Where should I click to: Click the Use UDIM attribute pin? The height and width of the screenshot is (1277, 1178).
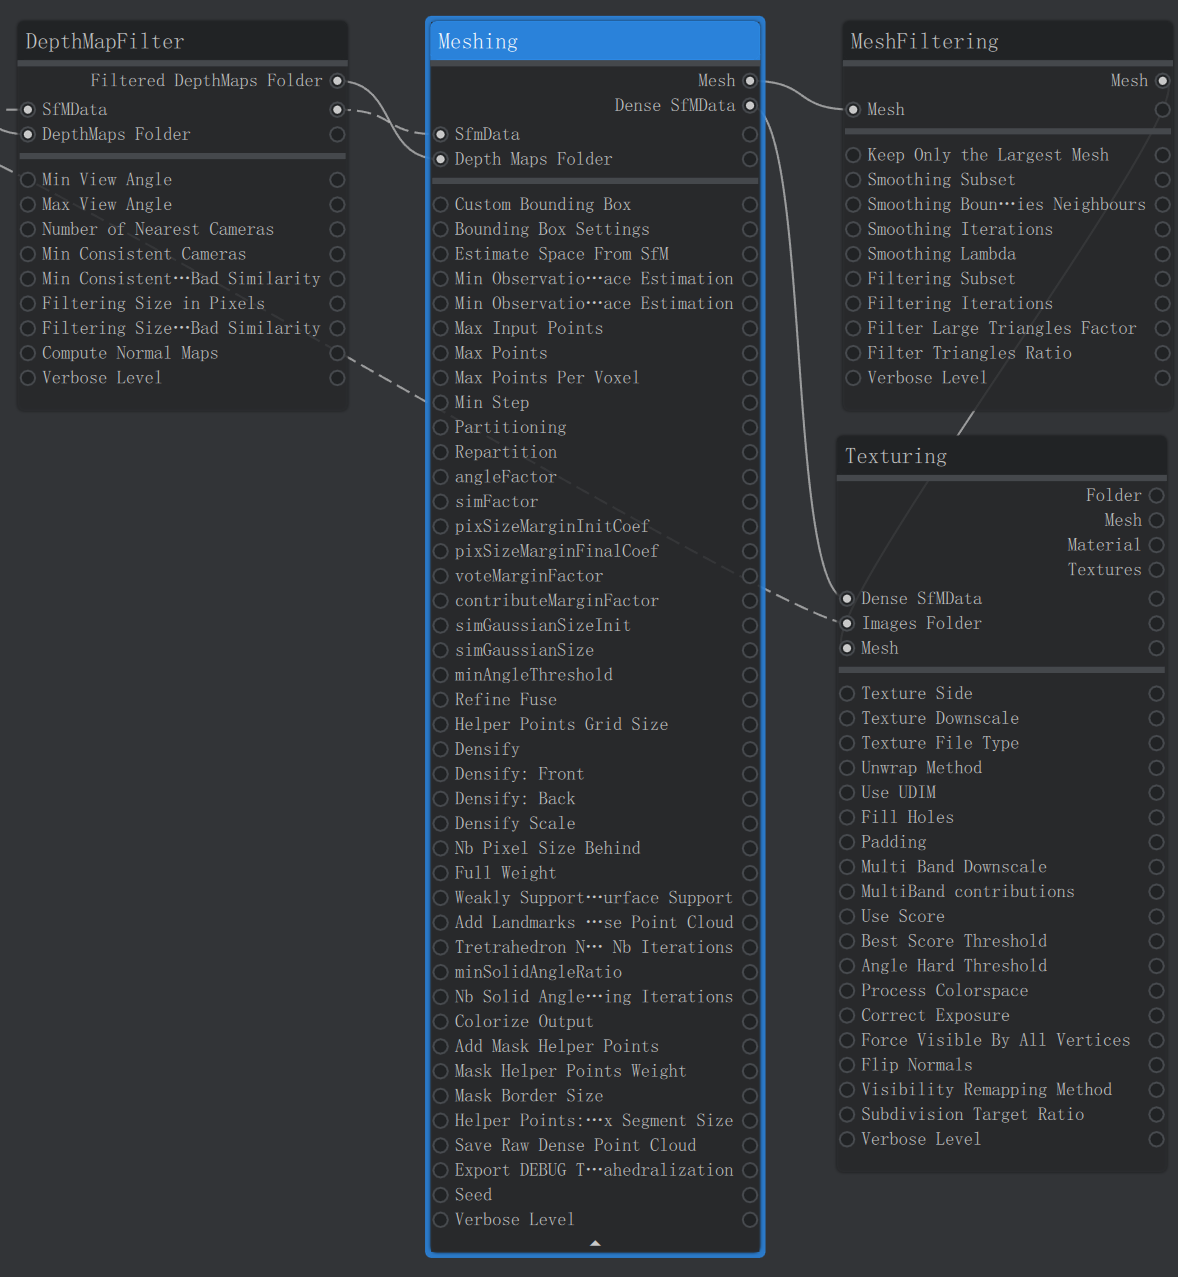(847, 792)
